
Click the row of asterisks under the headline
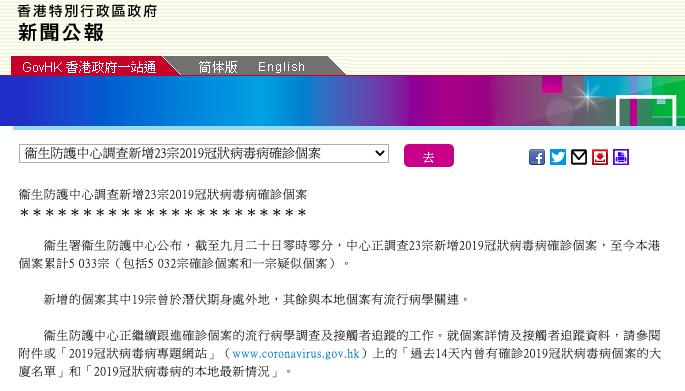[163, 213]
